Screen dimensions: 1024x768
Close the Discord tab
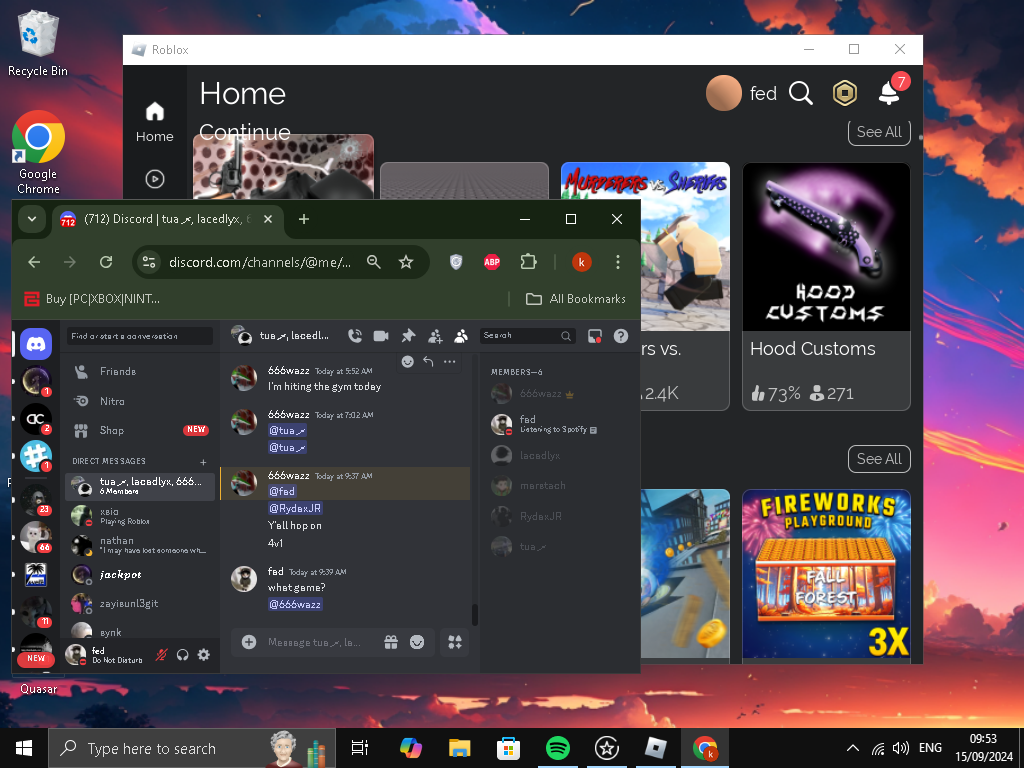tap(268, 219)
